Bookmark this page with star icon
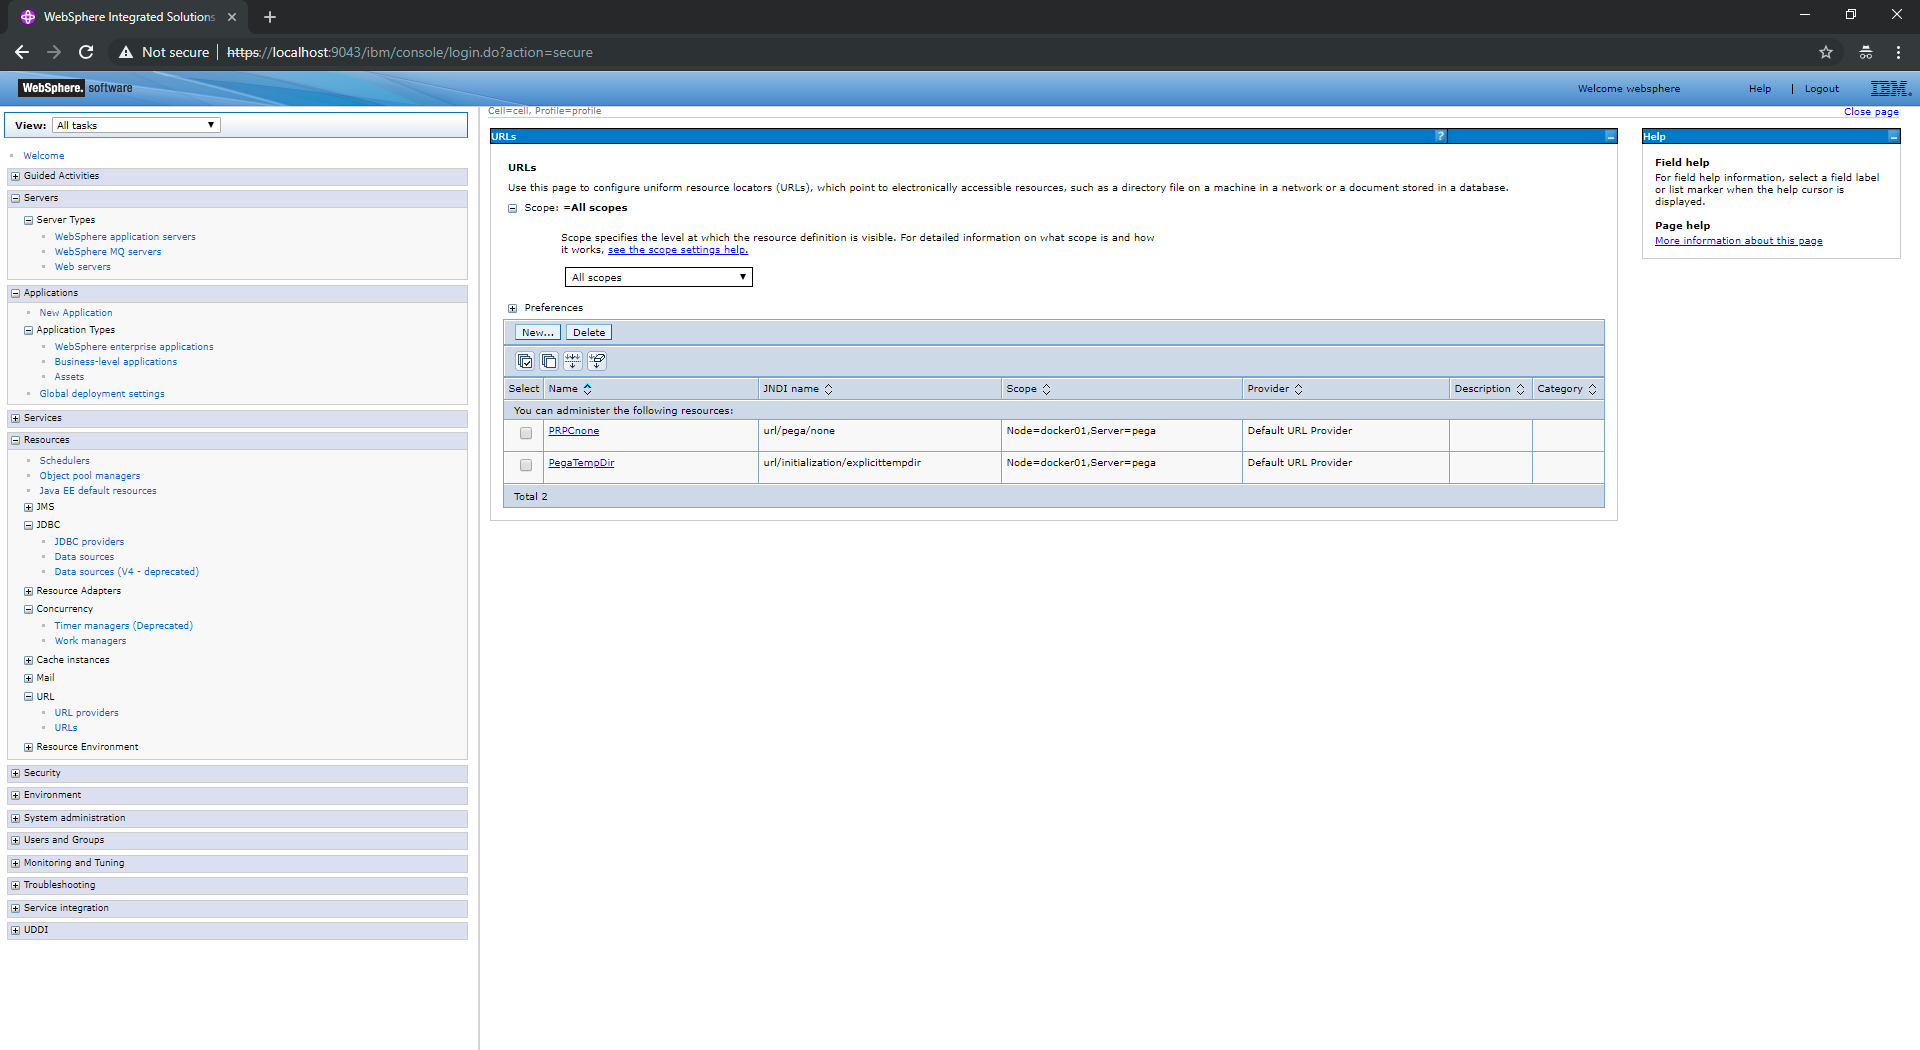1920x1050 pixels. [1826, 52]
